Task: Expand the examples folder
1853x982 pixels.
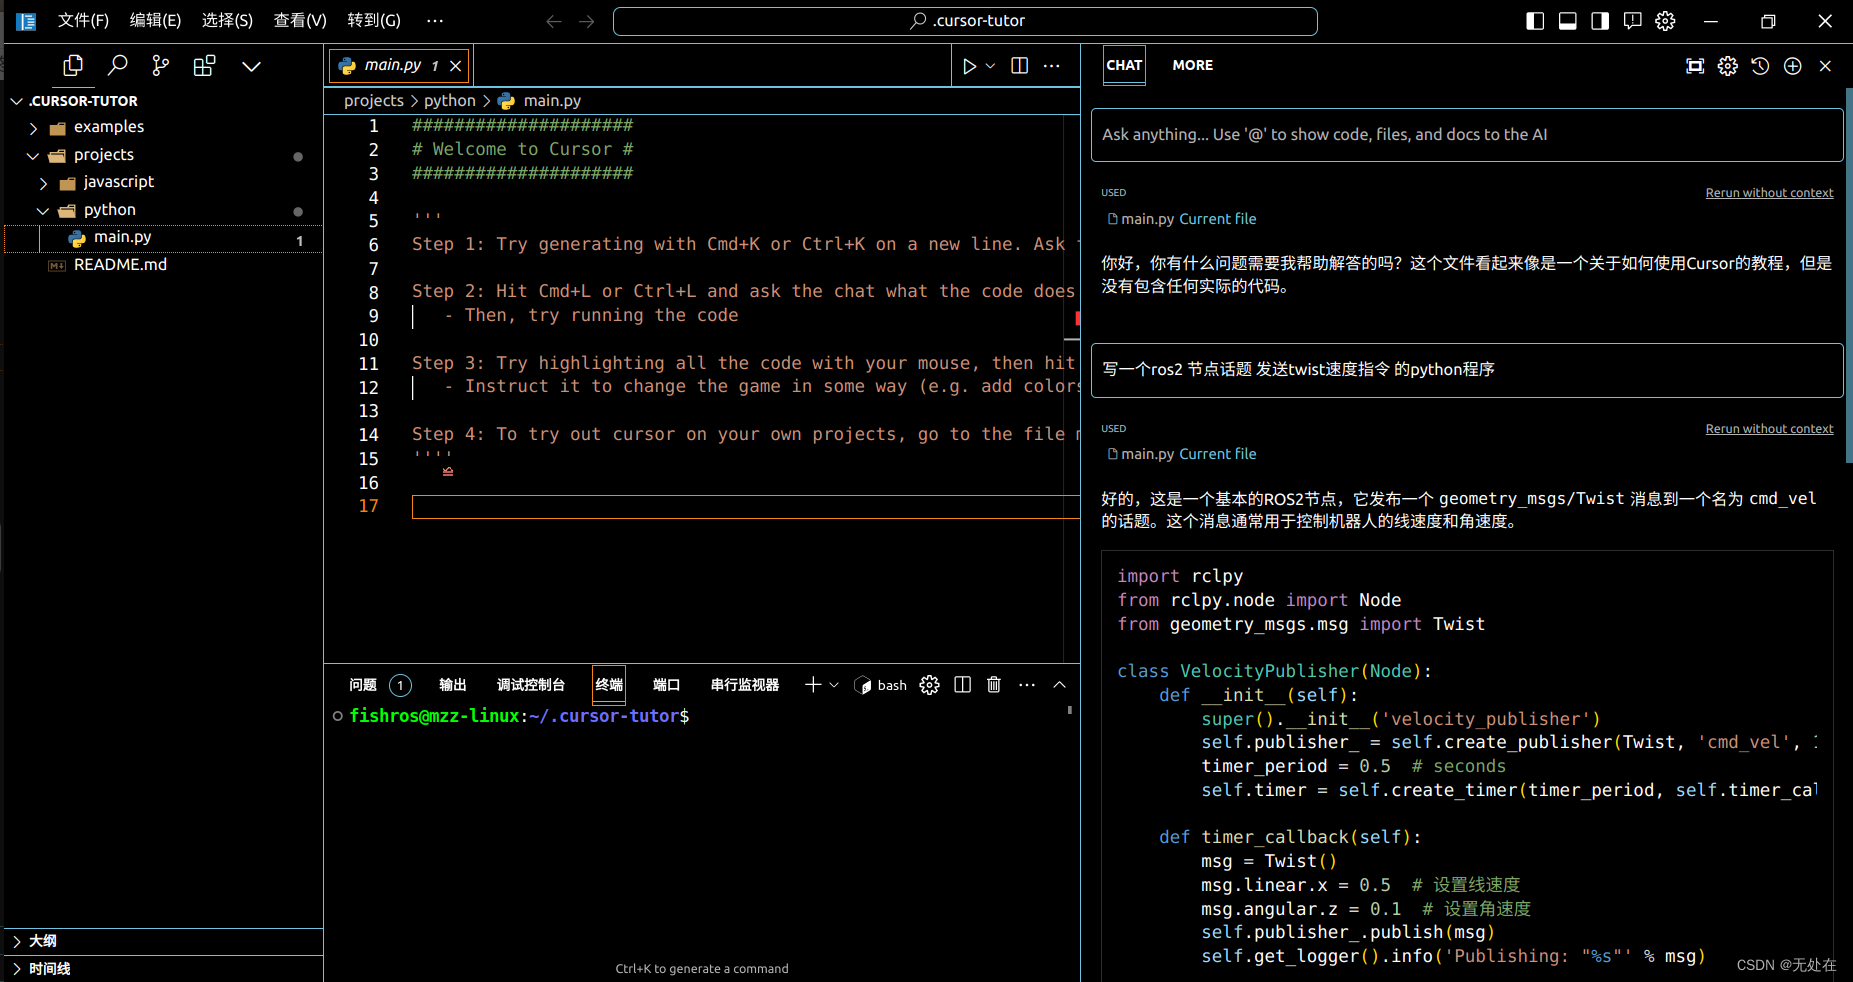Action: (x=164, y=127)
